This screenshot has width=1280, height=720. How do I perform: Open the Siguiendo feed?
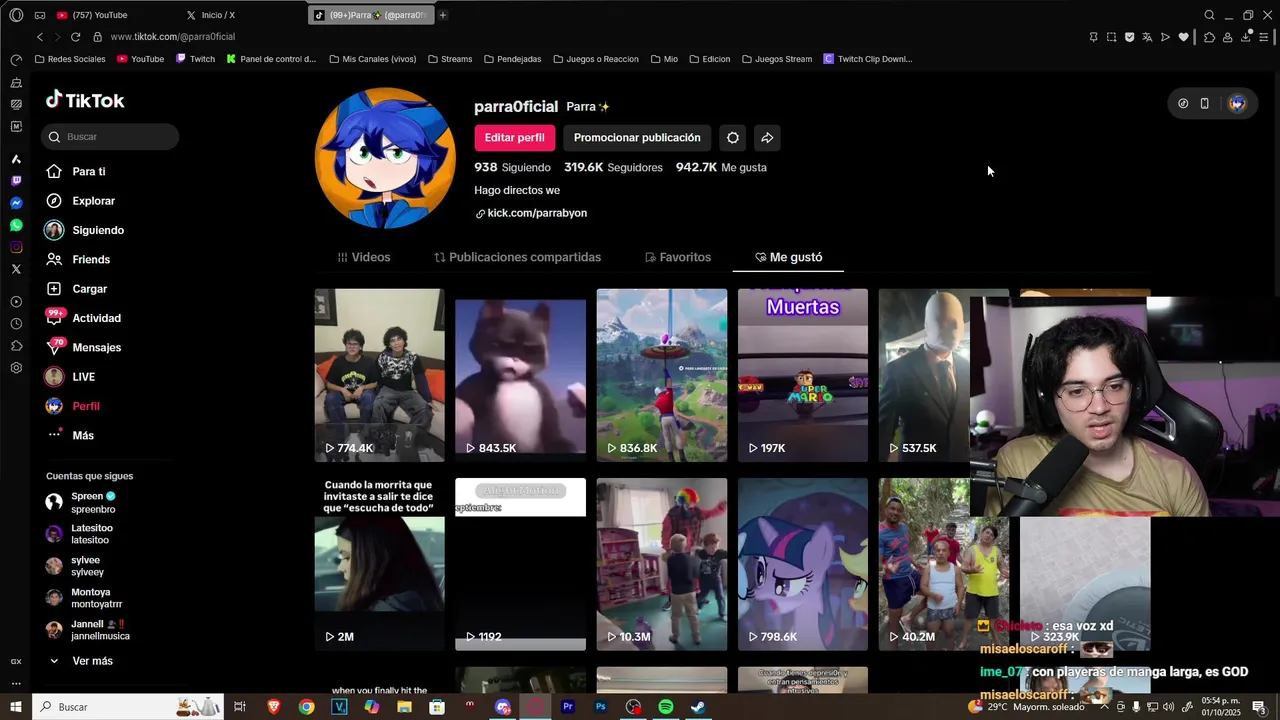pos(84,230)
